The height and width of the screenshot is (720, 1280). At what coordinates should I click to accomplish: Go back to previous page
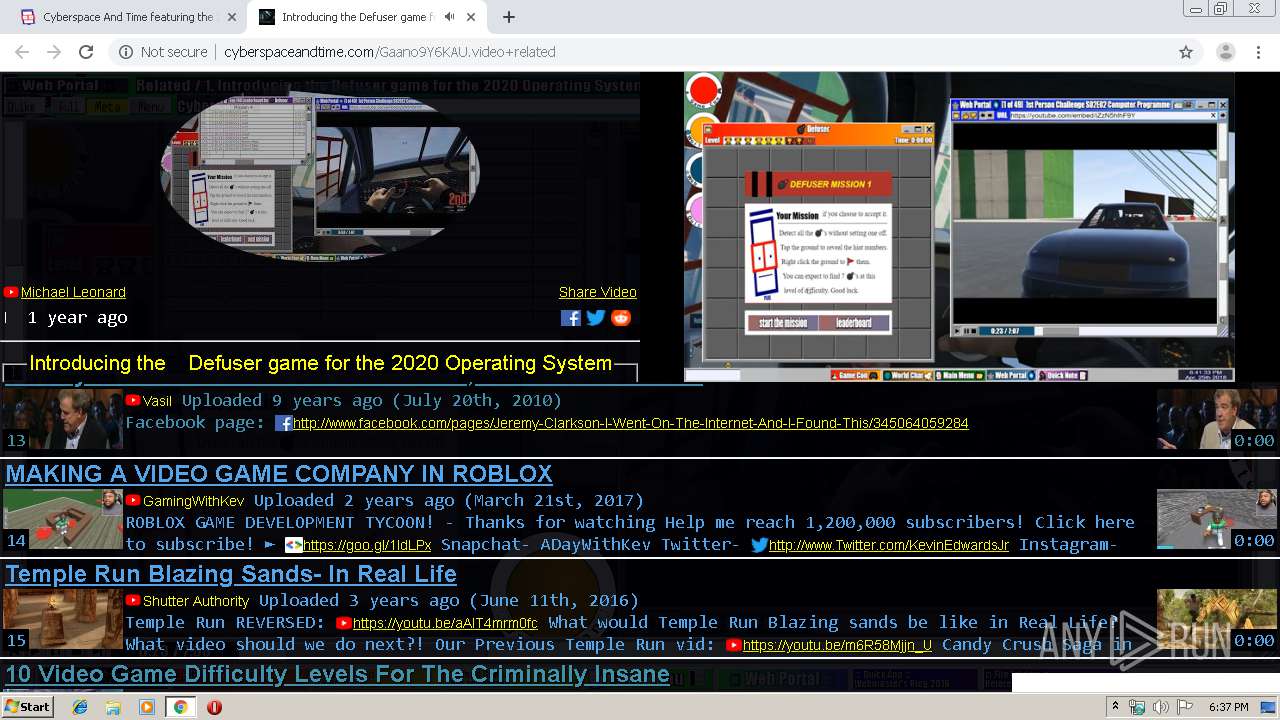[22, 52]
